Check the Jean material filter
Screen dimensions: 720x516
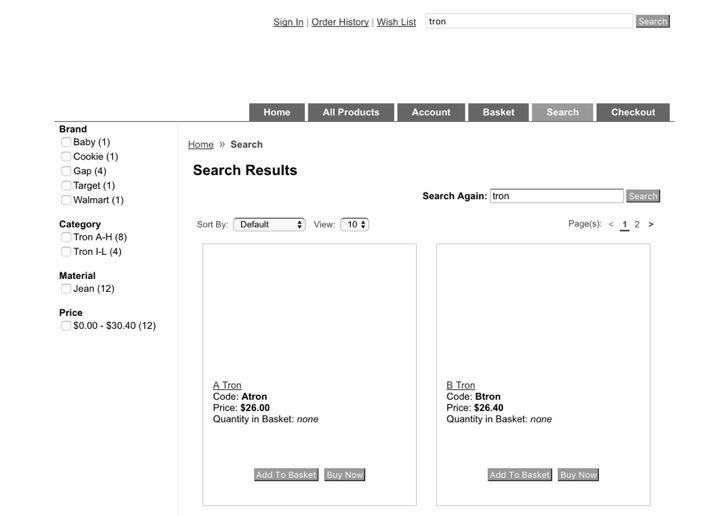66,288
